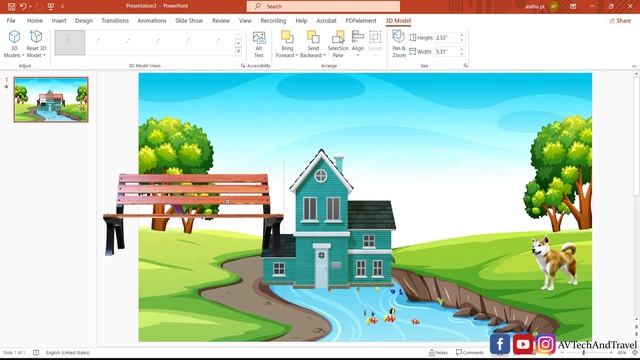Switch to the Insert tab

pyautogui.click(x=59, y=20)
